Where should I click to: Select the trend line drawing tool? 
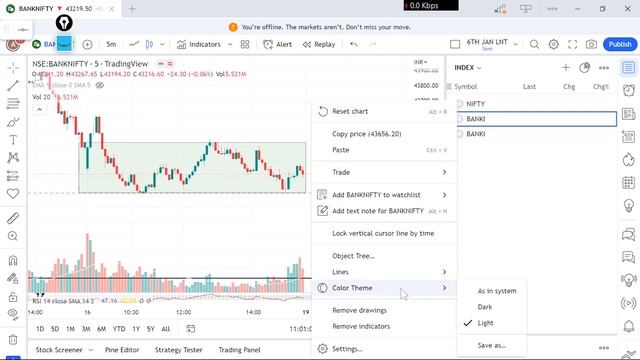pos(13,85)
